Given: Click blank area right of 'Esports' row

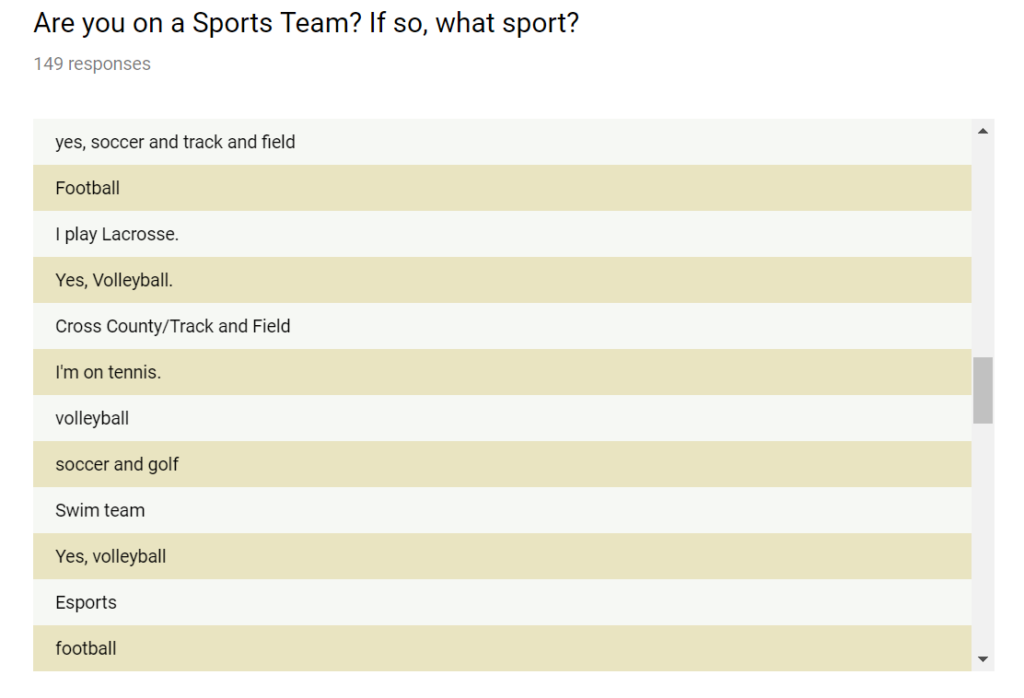Looking at the screenshot, I should (600, 602).
